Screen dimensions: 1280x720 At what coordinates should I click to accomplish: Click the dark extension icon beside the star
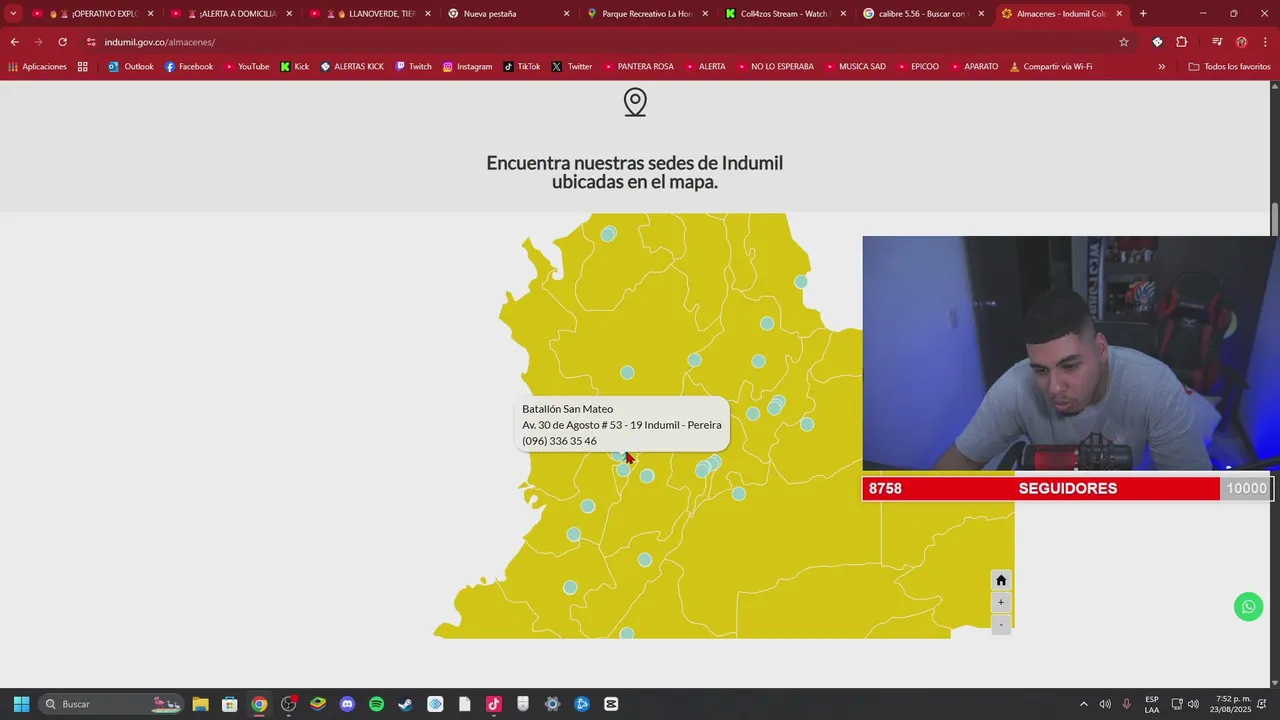[x=1157, y=42]
